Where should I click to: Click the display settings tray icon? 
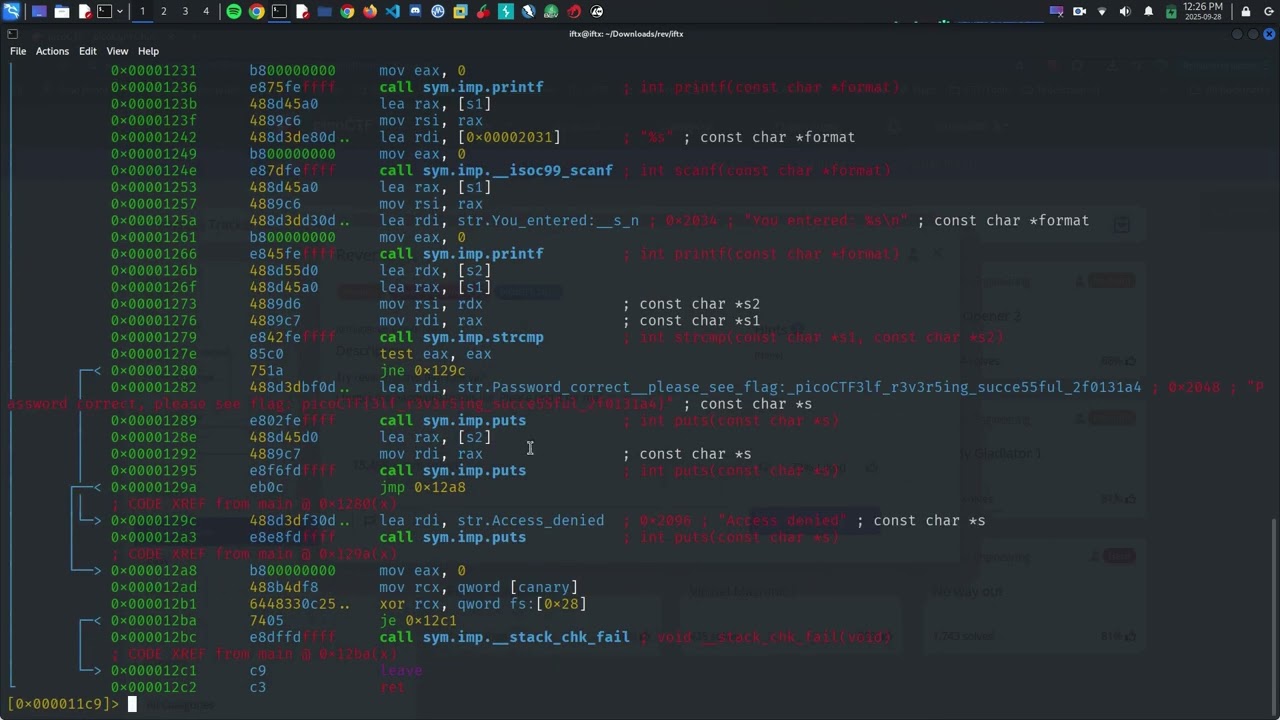click(1057, 12)
